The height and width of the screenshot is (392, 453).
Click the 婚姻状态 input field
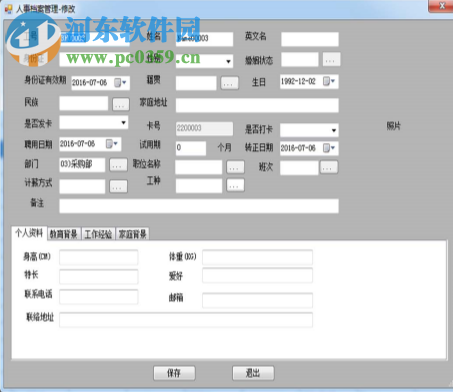coord(300,60)
